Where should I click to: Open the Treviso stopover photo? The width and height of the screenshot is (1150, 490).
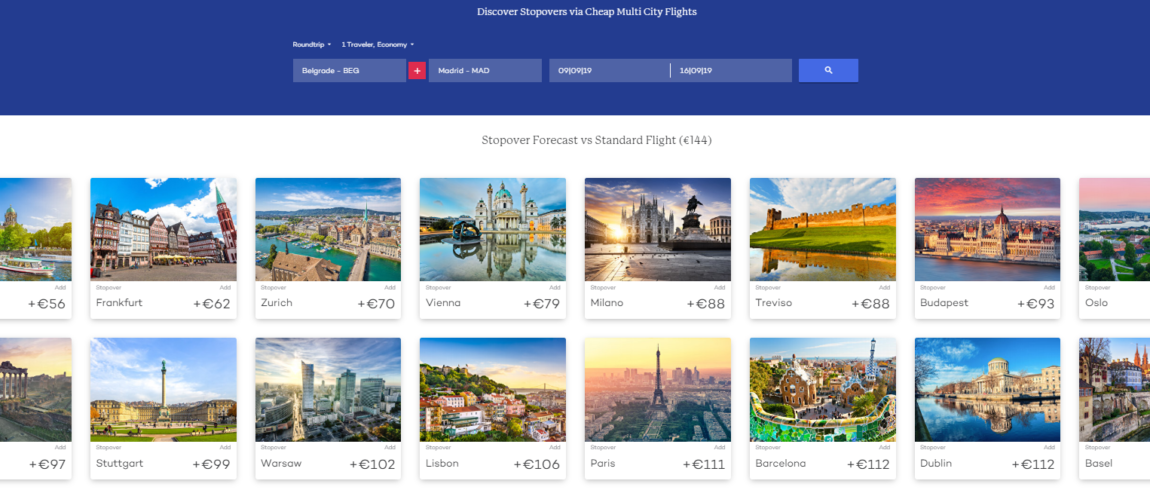823,230
